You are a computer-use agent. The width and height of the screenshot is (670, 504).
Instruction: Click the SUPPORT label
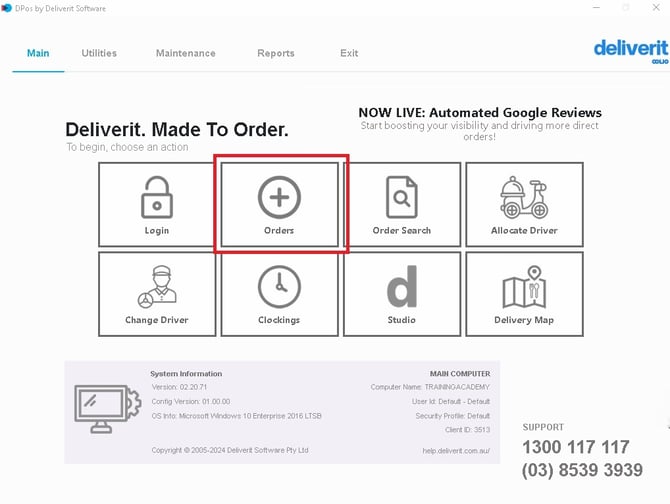(x=543, y=427)
